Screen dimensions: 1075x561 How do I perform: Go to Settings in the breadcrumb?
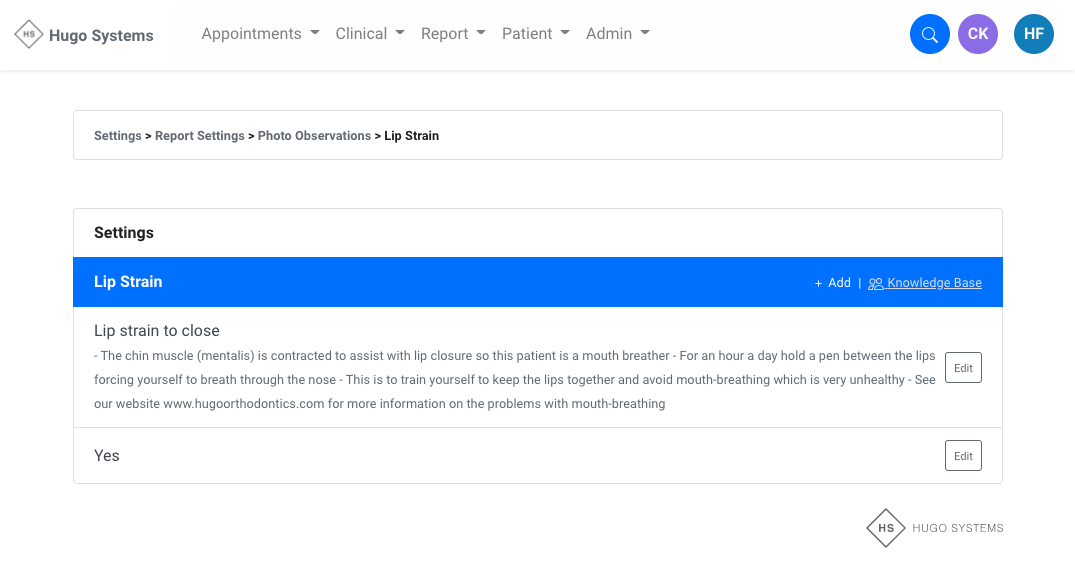(x=117, y=136)
